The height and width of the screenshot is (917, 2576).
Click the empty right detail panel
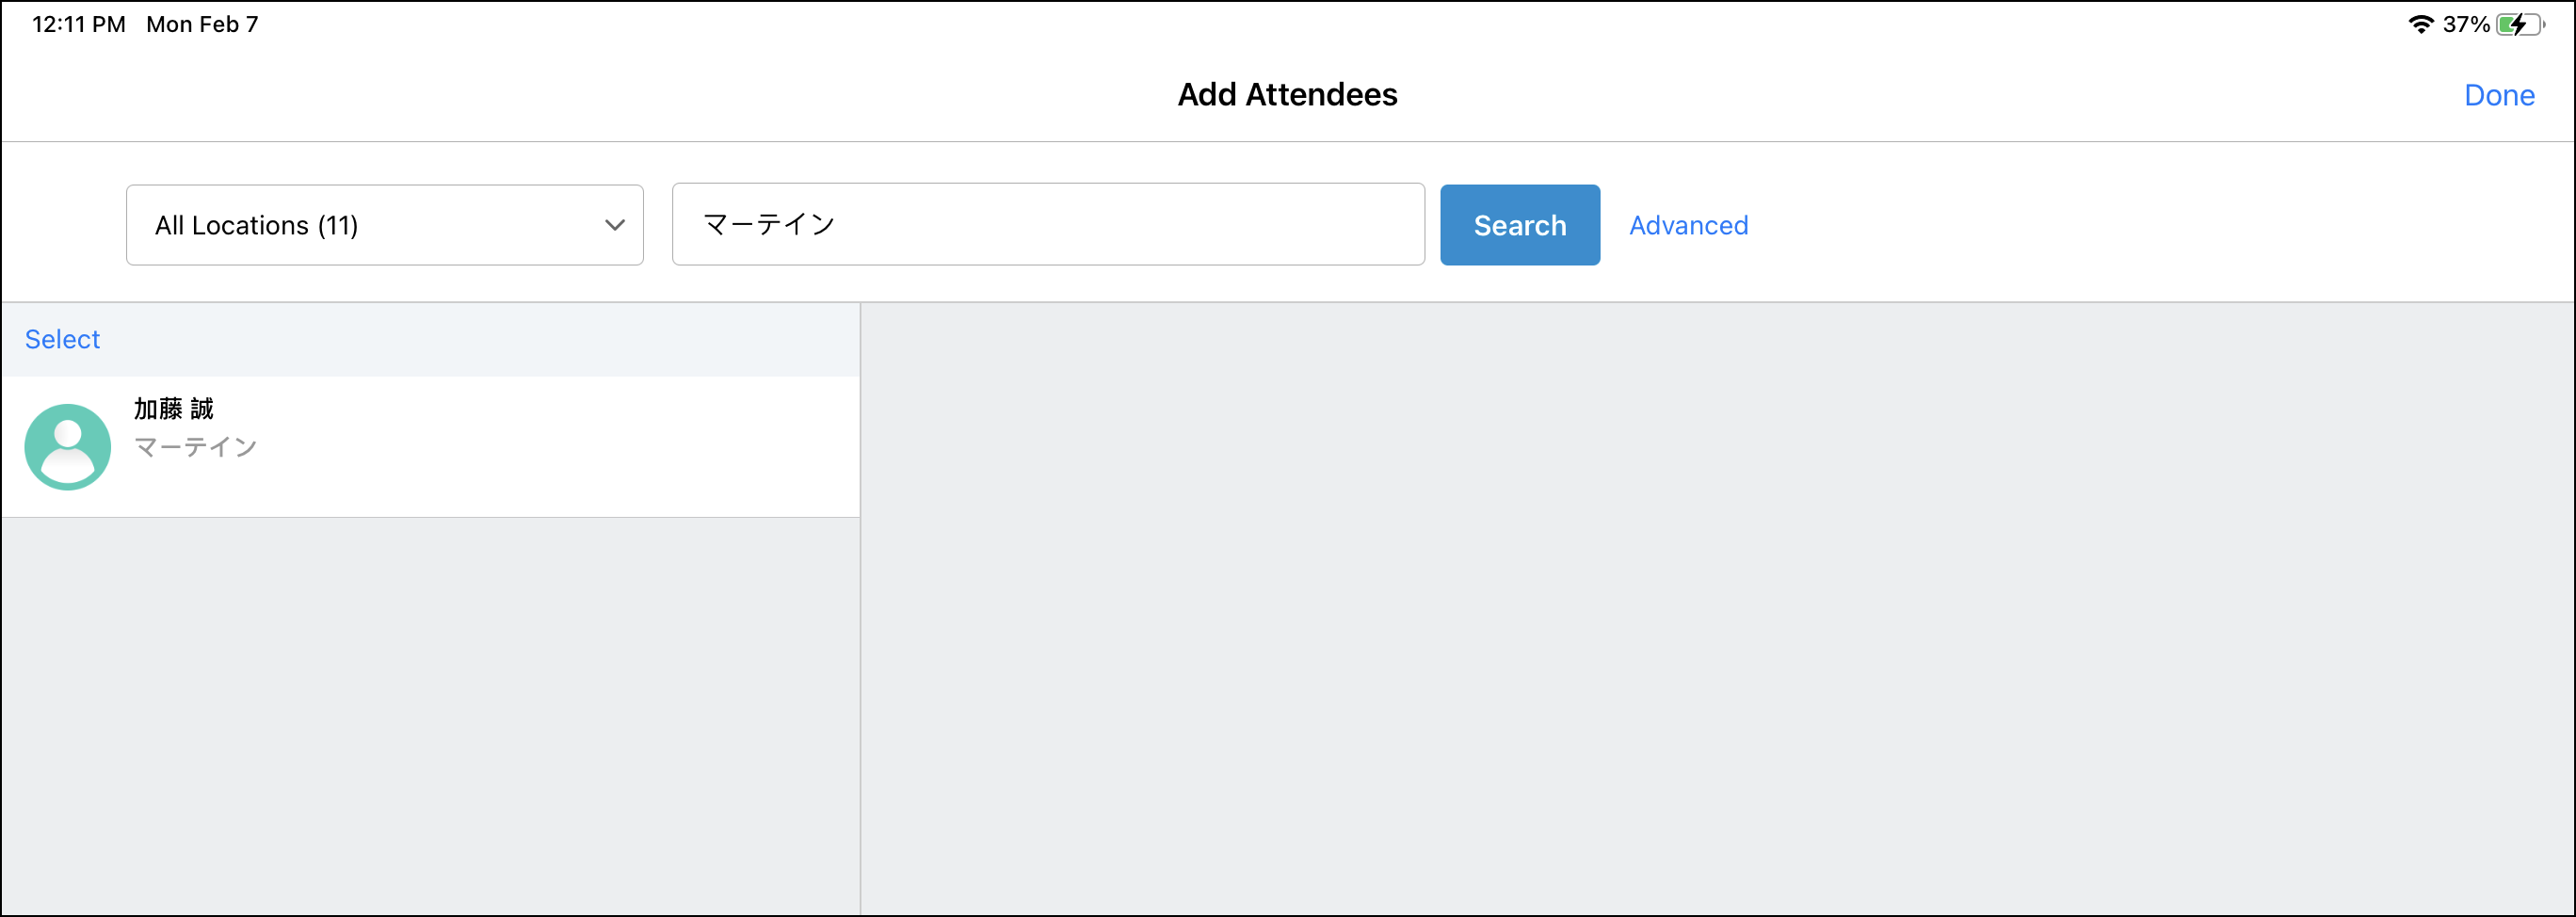click(1716, 608)
